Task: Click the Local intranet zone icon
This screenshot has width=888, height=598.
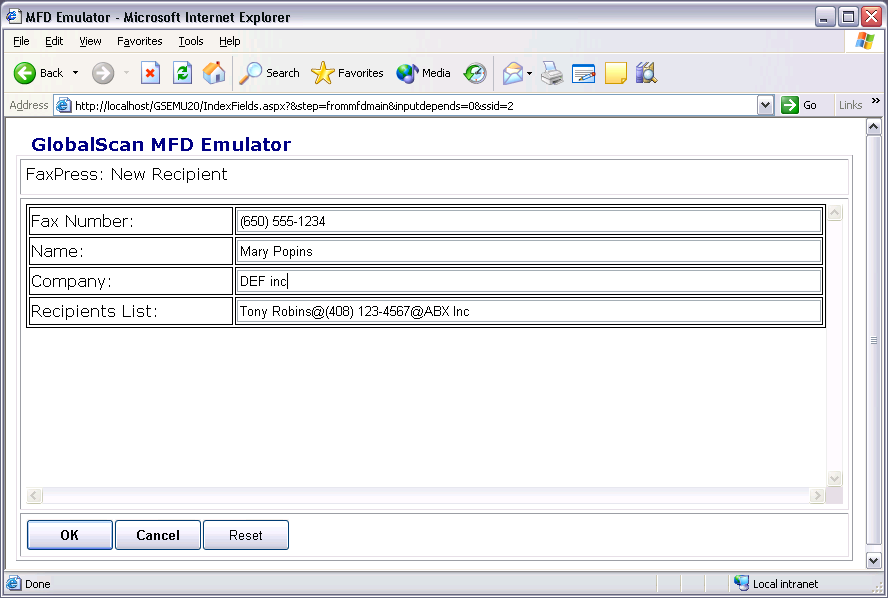Action: tap(741, 583)
